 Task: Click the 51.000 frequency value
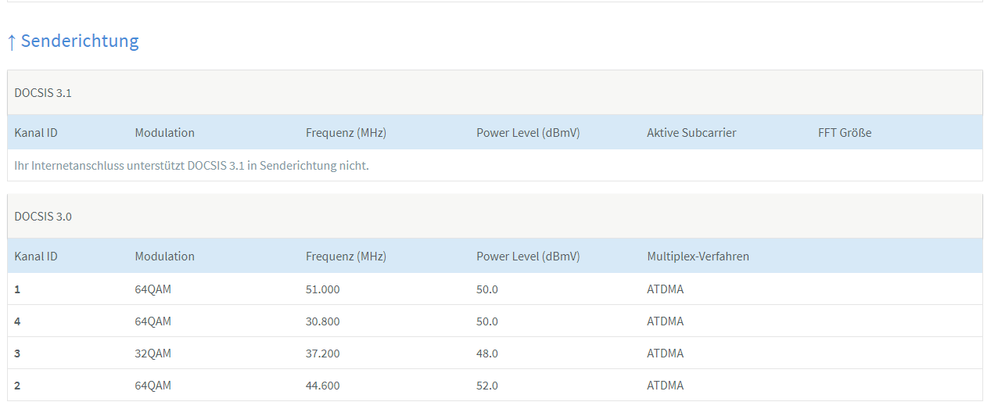323,289
